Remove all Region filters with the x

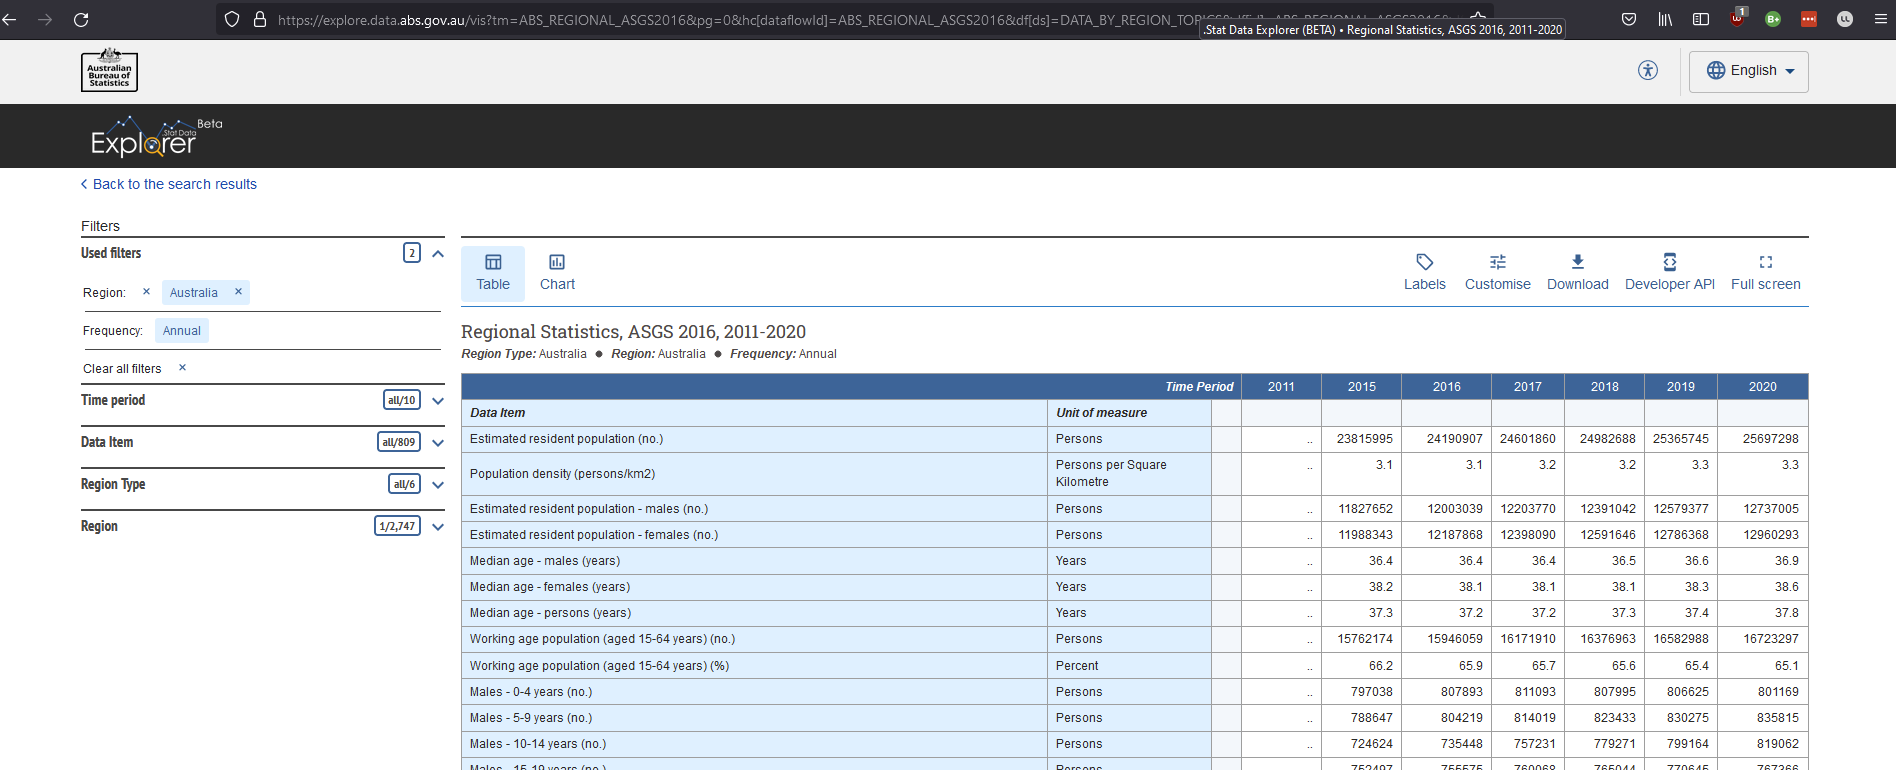(x=146, y=292)
